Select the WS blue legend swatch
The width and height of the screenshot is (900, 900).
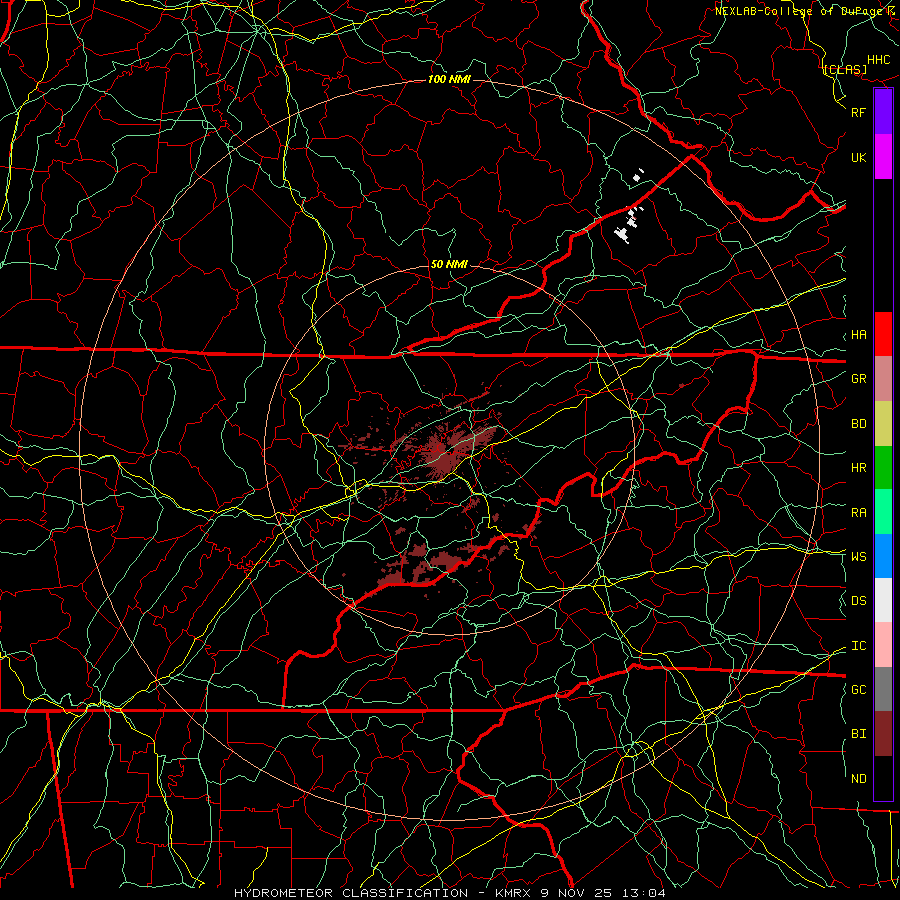pyautogui.click(x=883, y=556)
